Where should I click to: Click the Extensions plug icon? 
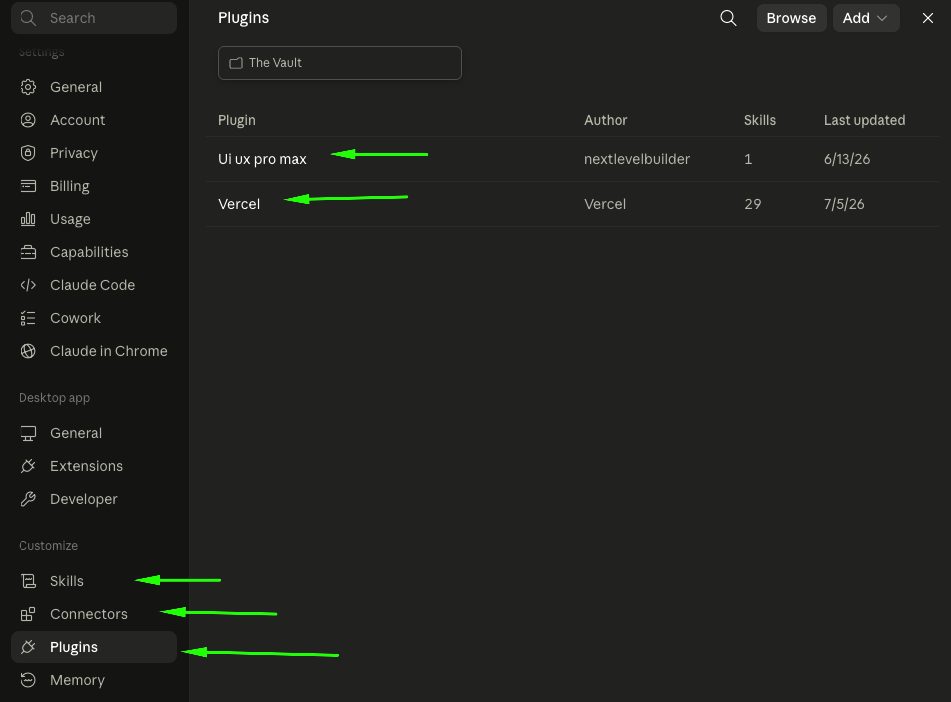coord(28,466)
